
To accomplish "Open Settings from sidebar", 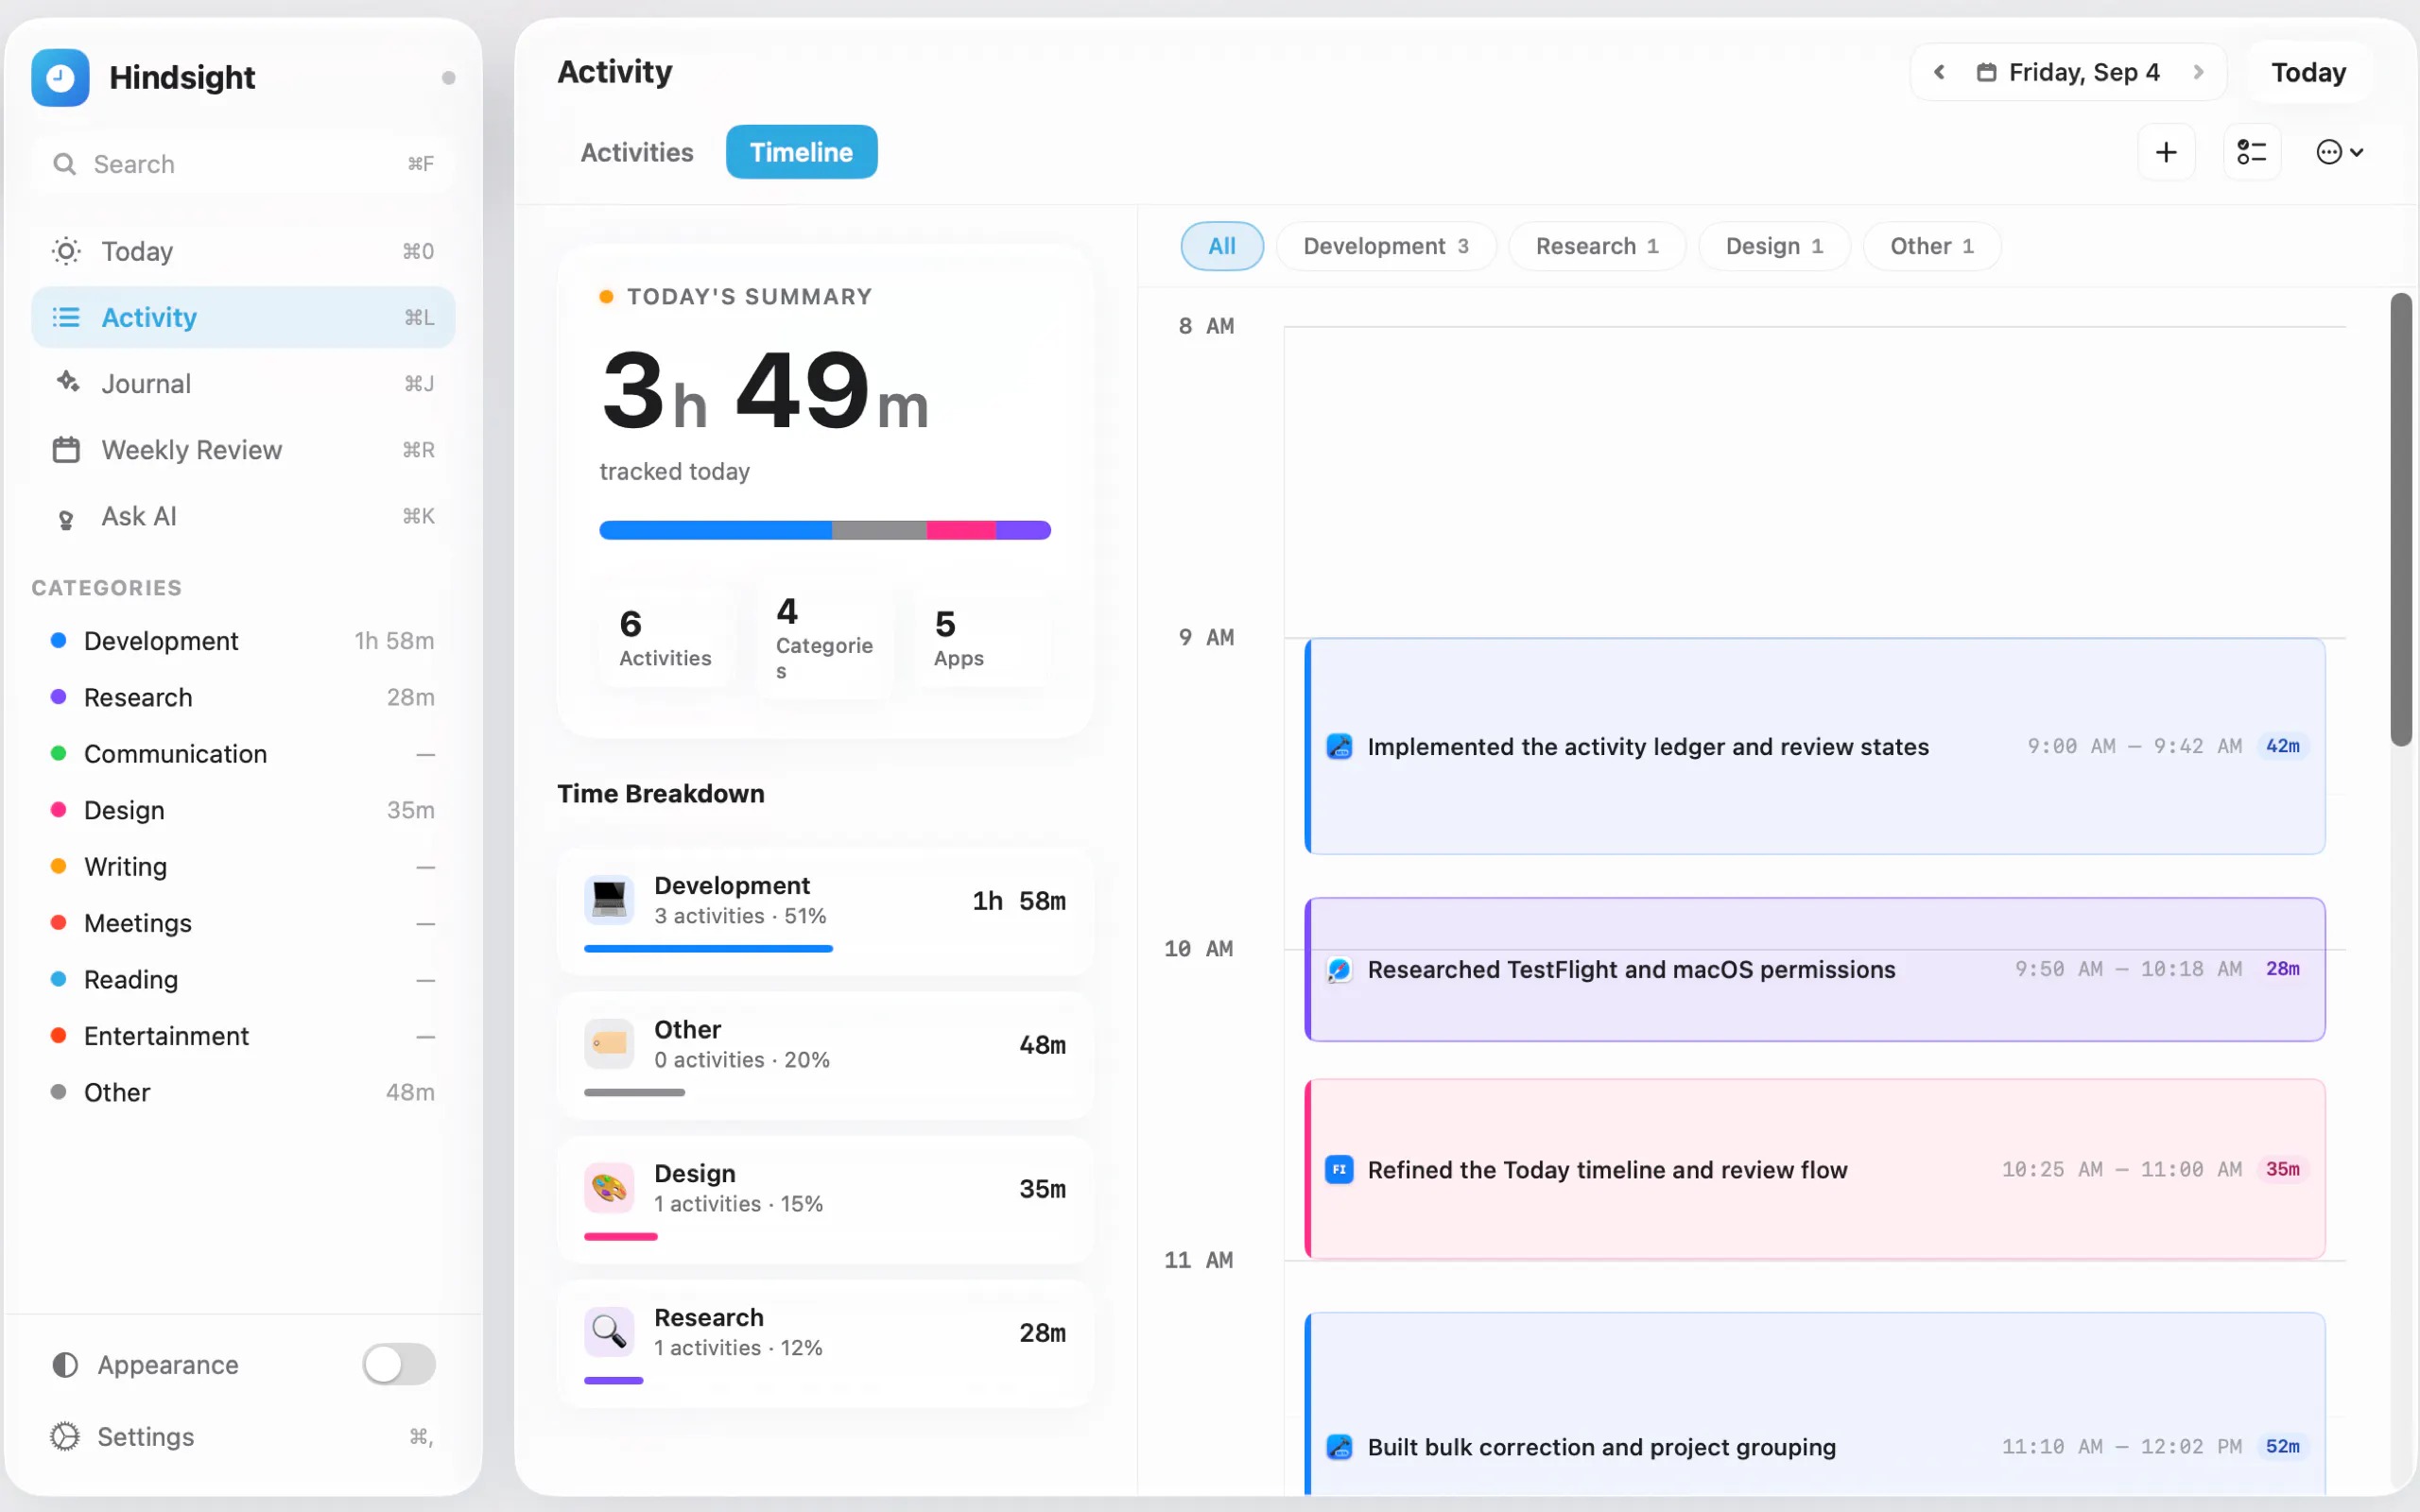I will coord(243,1436).
